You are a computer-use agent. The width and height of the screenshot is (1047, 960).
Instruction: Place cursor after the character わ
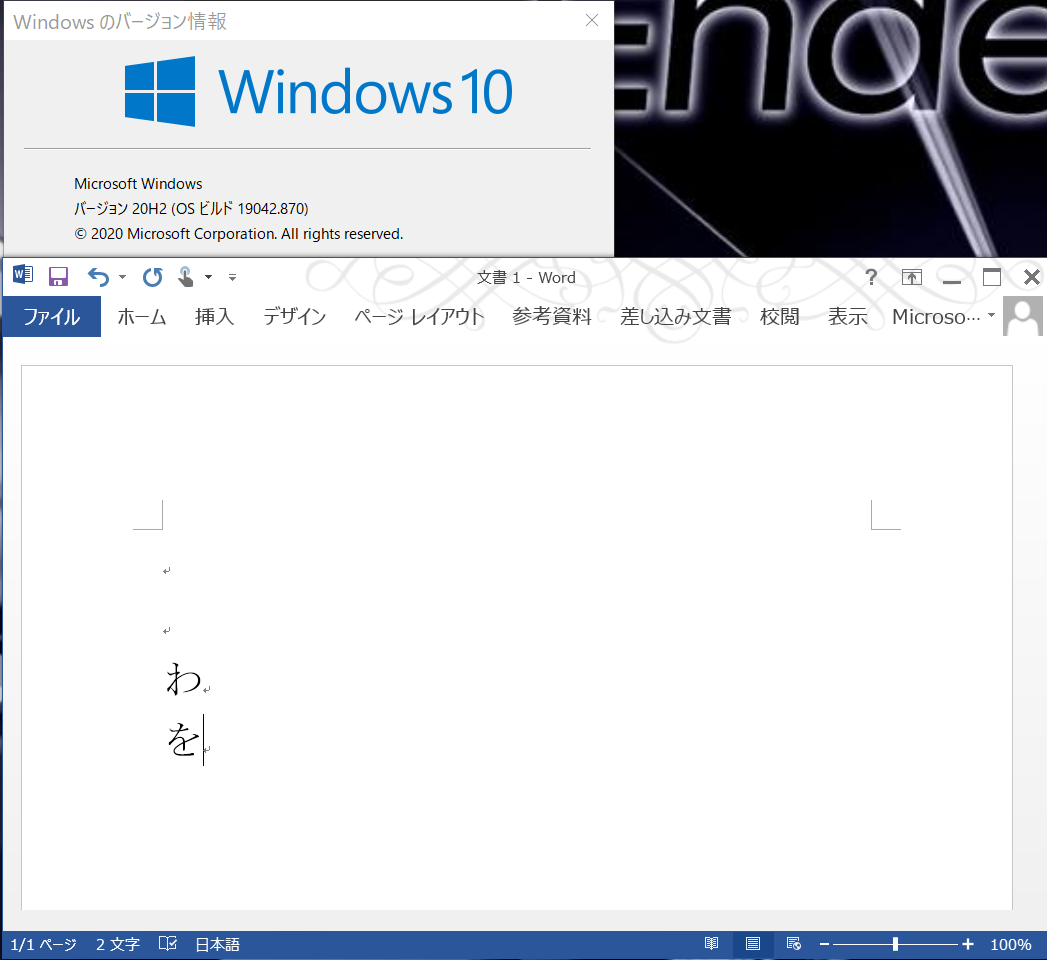[202, 680]
